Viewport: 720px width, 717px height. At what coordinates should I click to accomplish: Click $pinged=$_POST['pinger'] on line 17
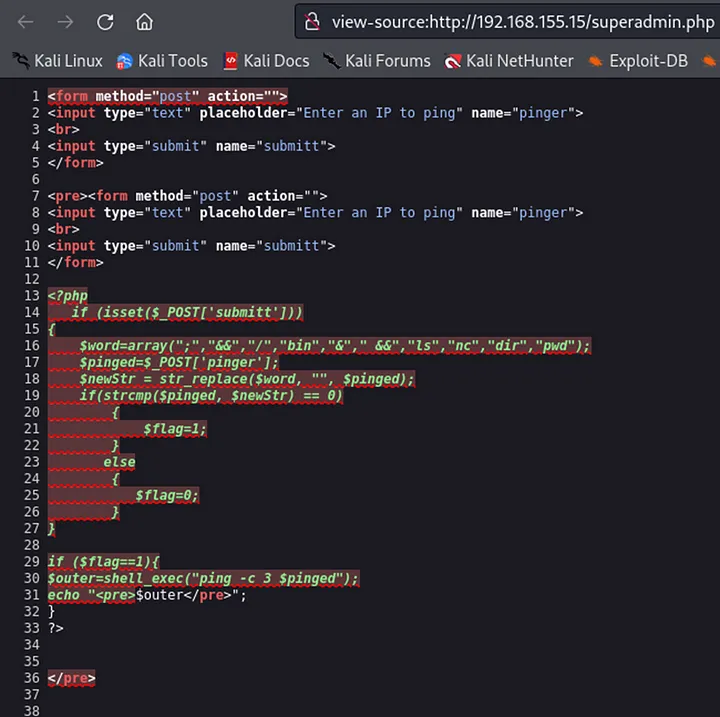pos(179,362)
